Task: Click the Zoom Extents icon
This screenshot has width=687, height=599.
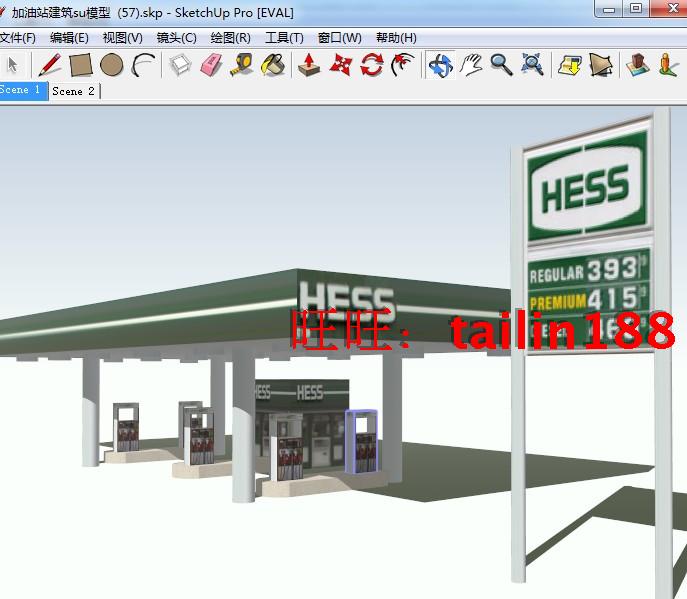Action: (x=532, y=65)
